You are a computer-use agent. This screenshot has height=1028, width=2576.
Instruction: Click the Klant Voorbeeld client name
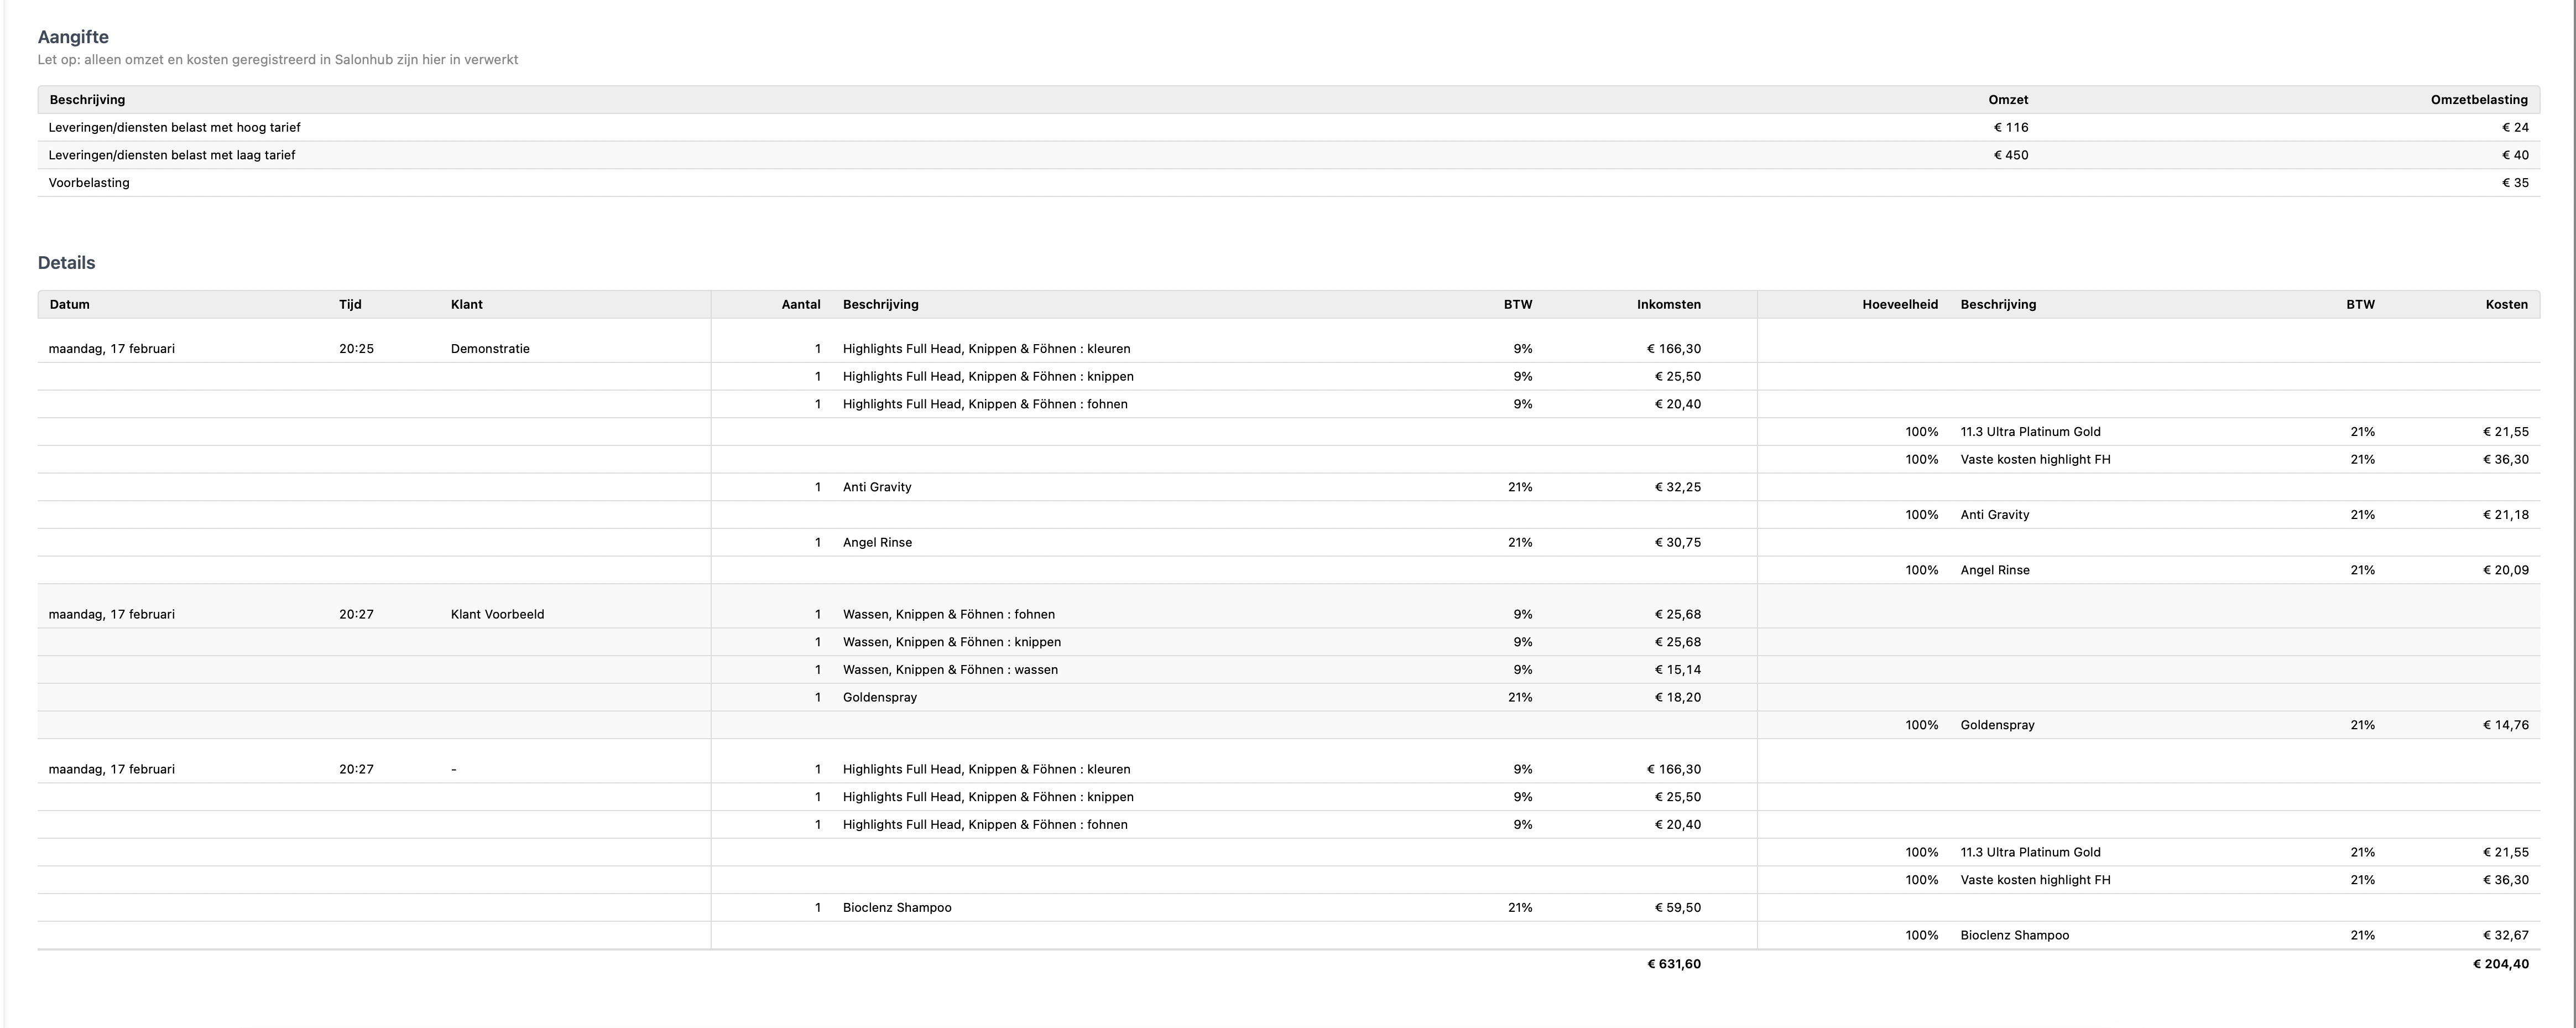coord(497,615)
